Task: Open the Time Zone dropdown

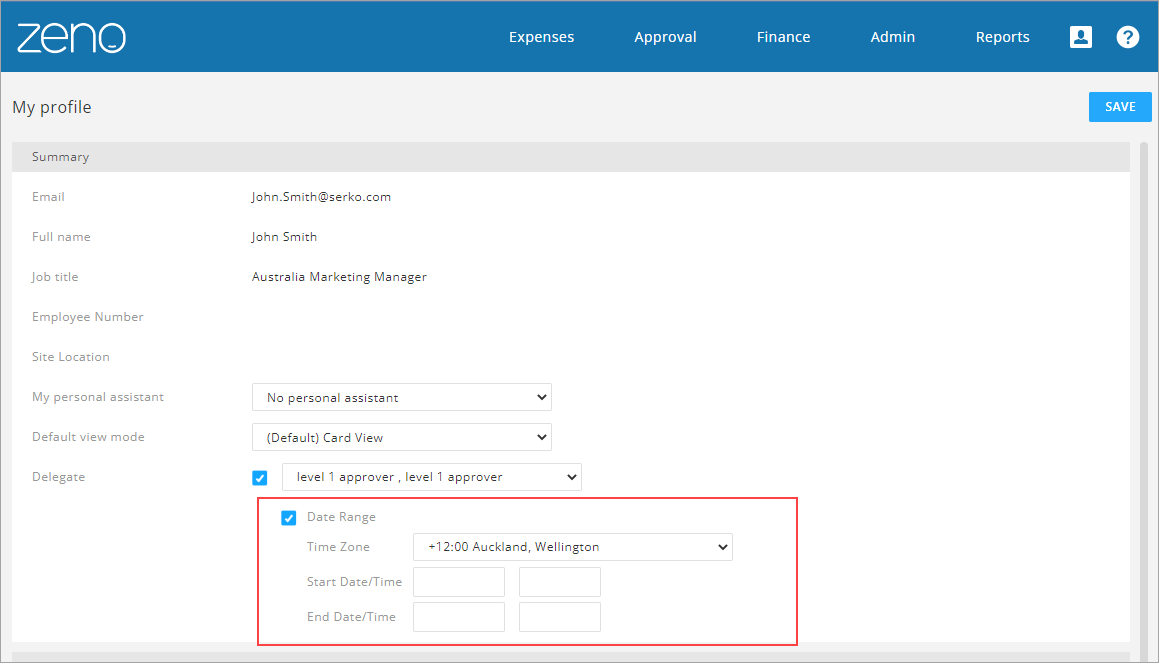Action: click(x=573, y=547)
